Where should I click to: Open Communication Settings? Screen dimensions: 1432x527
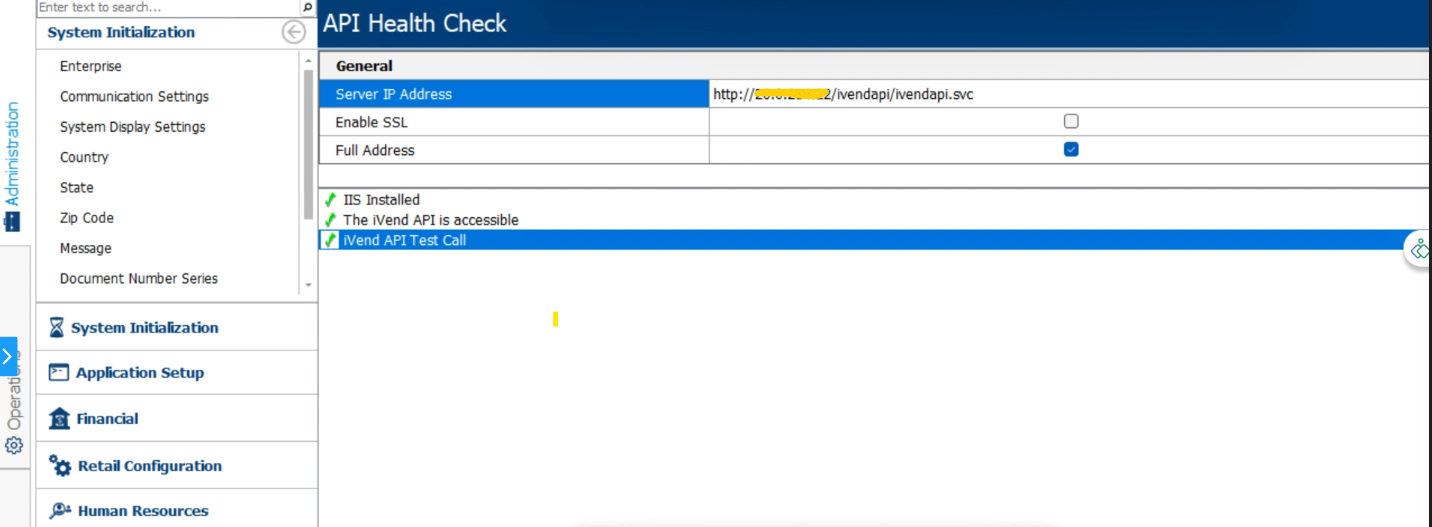(134, 97)
